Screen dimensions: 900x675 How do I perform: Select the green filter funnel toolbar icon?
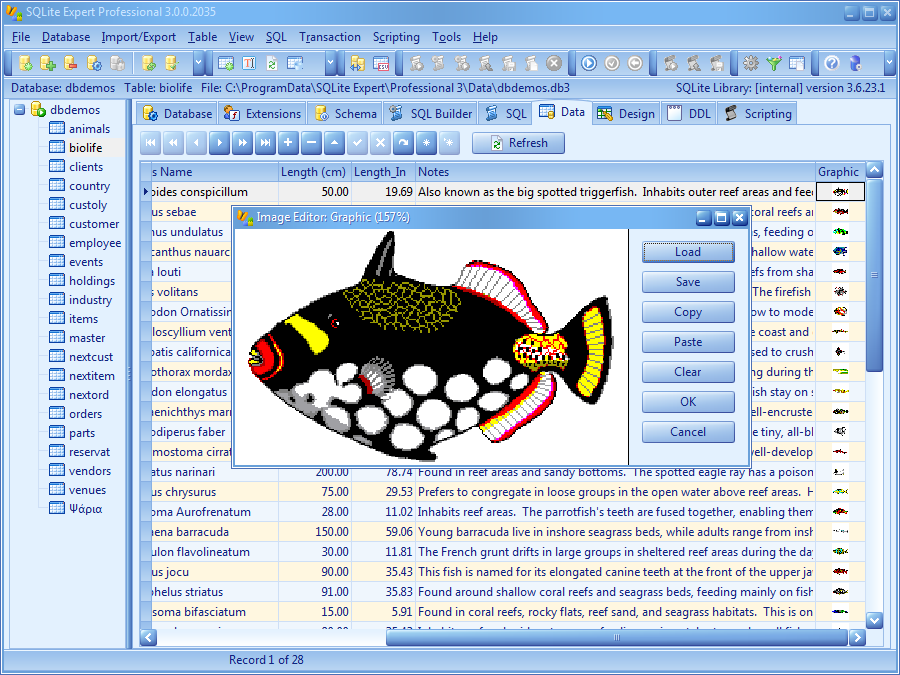pyautogui.click(x=774, y=64)
